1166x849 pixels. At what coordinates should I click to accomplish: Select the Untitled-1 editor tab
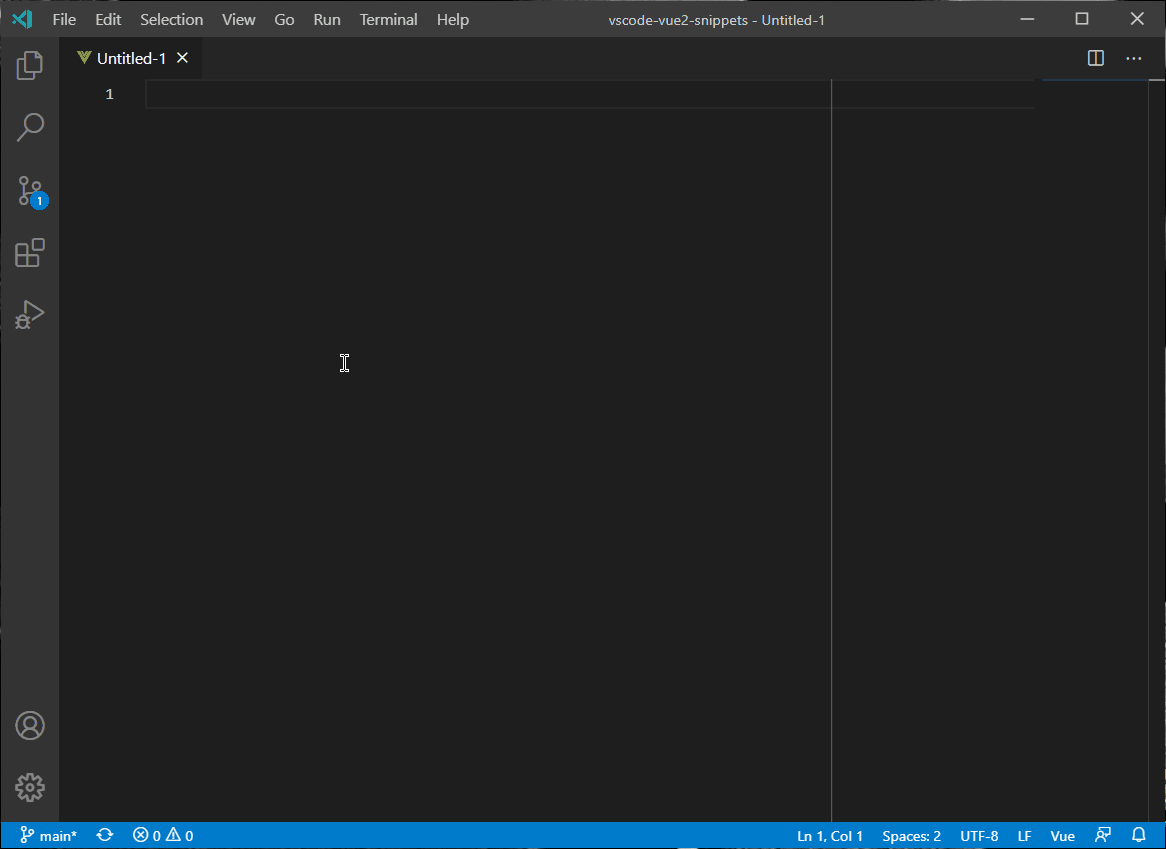click(131, 58)
